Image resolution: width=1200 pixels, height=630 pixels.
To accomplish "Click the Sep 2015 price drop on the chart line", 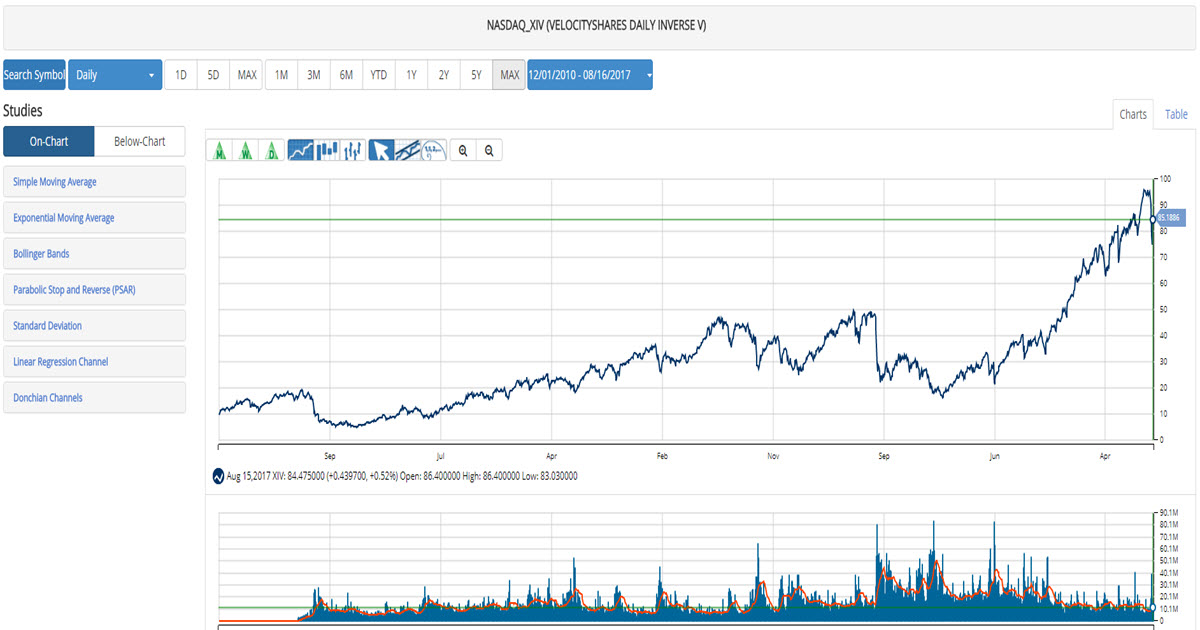I will (876, 345).
